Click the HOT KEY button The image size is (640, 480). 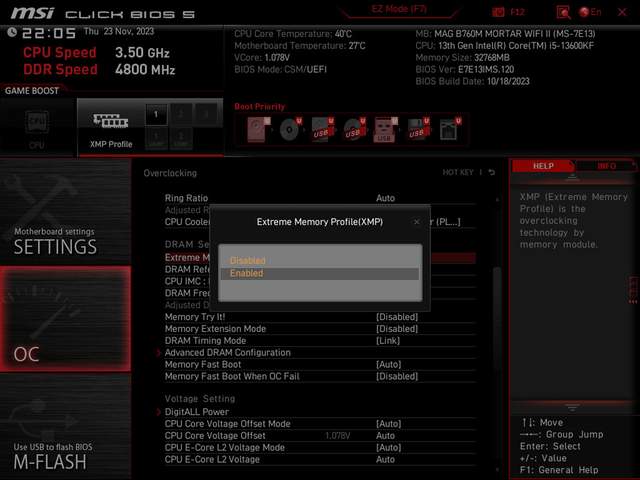click(458, 172)
